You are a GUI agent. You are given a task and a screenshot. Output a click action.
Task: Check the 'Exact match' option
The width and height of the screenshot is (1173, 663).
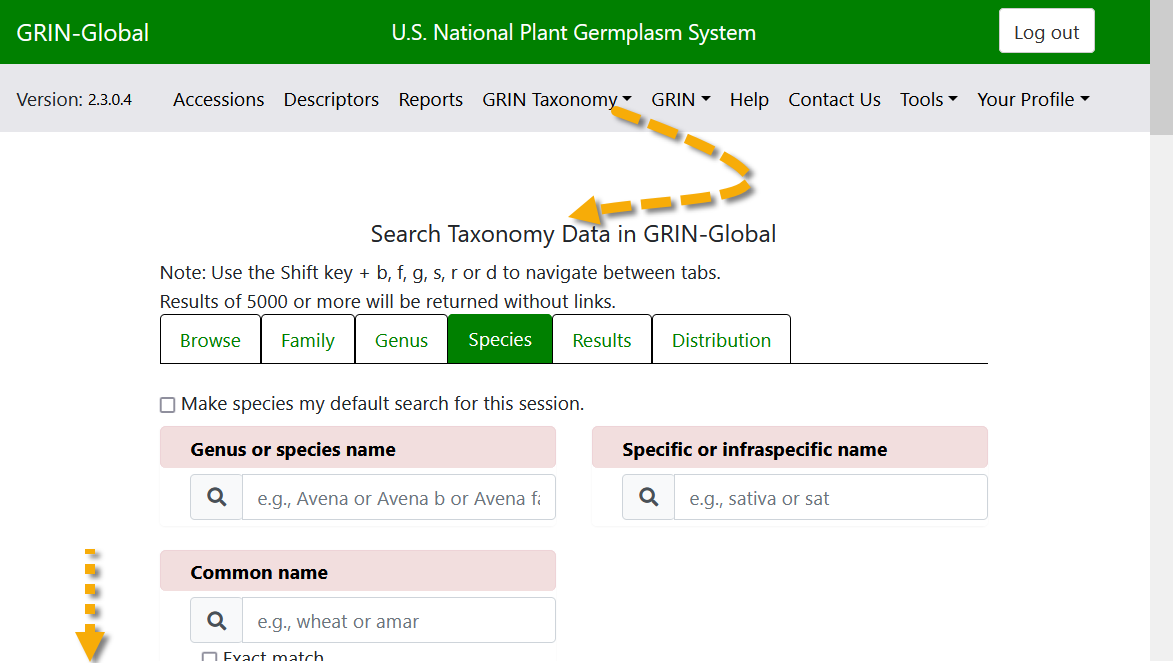click(209, 656)
